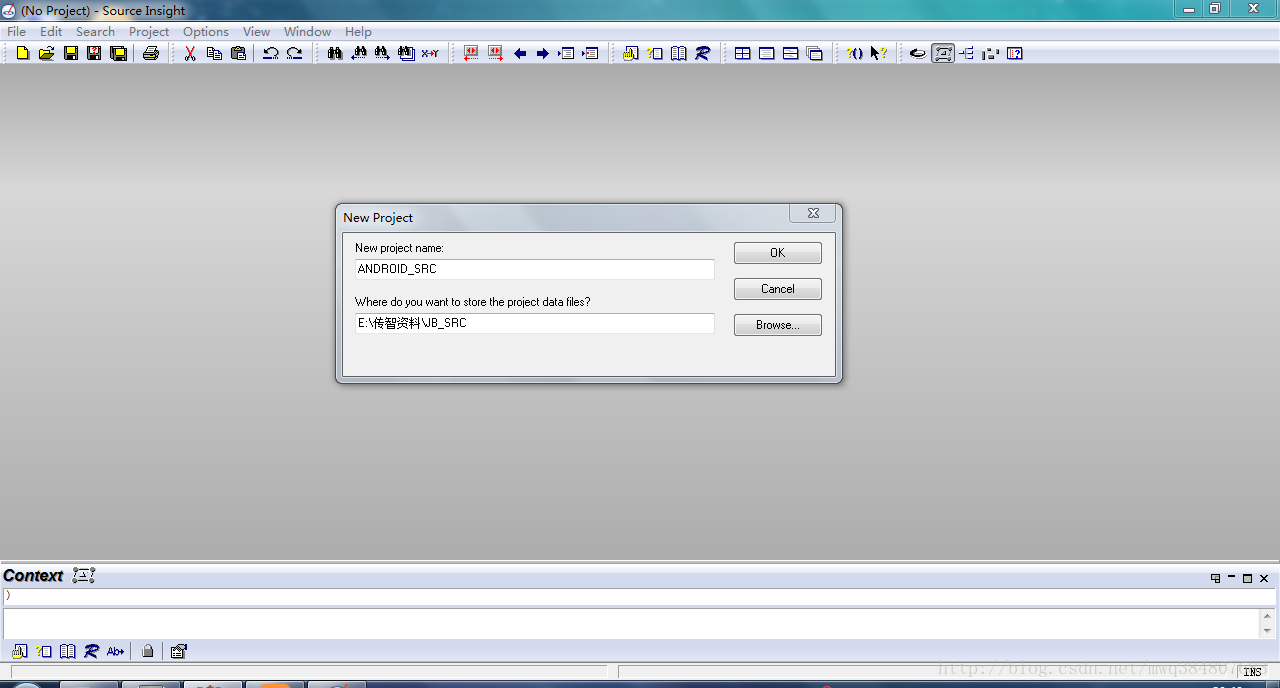This screenshot has height=688, width=1280.
Task: Click the Go Forward blue right arrow
Action: click(543, 53)
